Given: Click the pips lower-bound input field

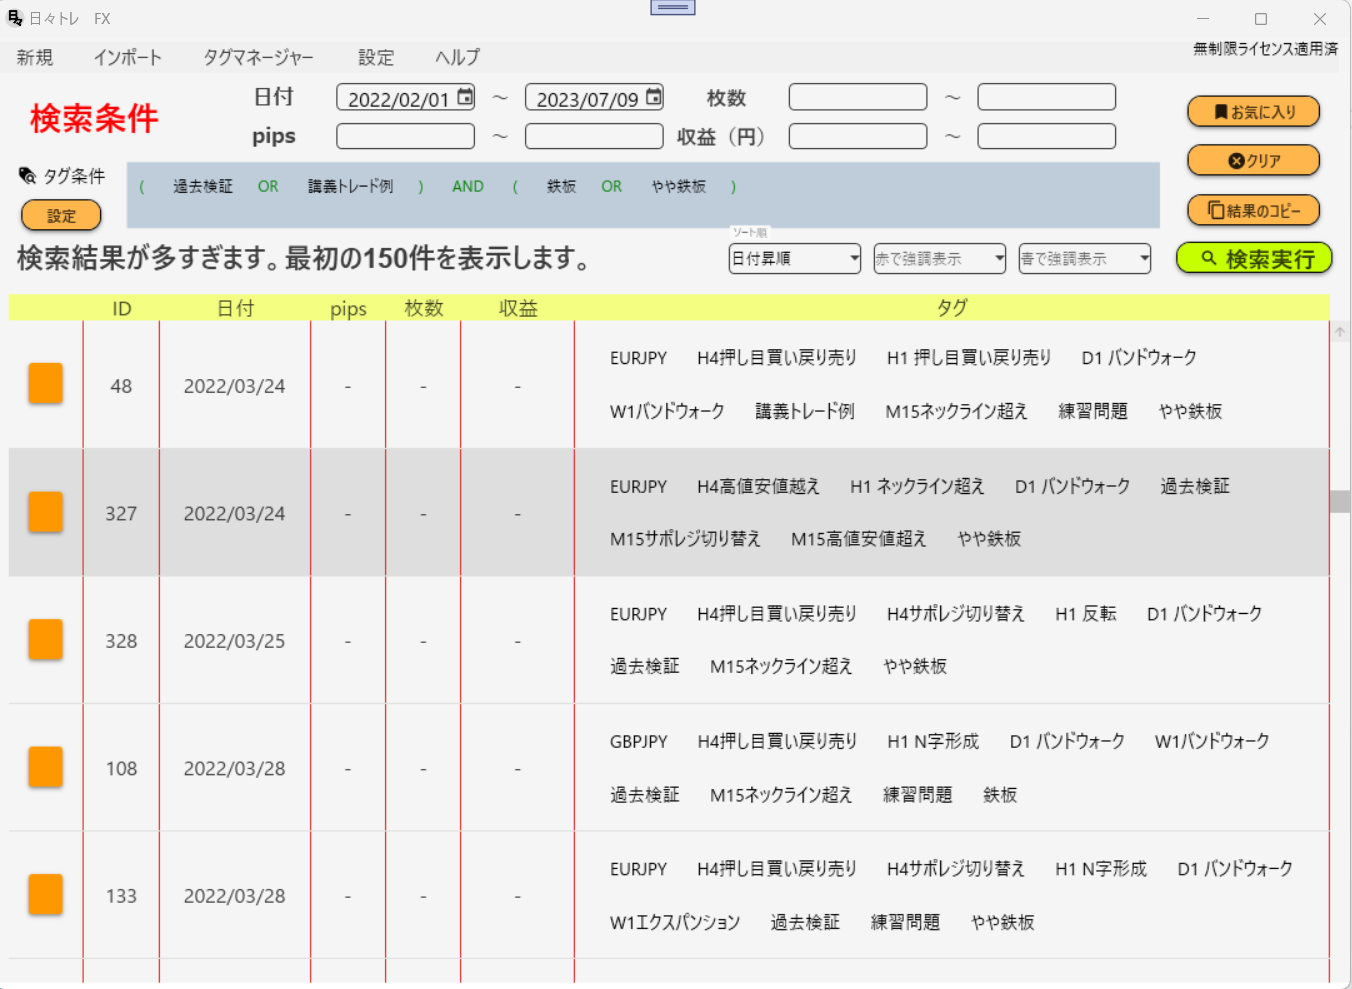Looking at the screenshot, I should [x=405, y=136].
